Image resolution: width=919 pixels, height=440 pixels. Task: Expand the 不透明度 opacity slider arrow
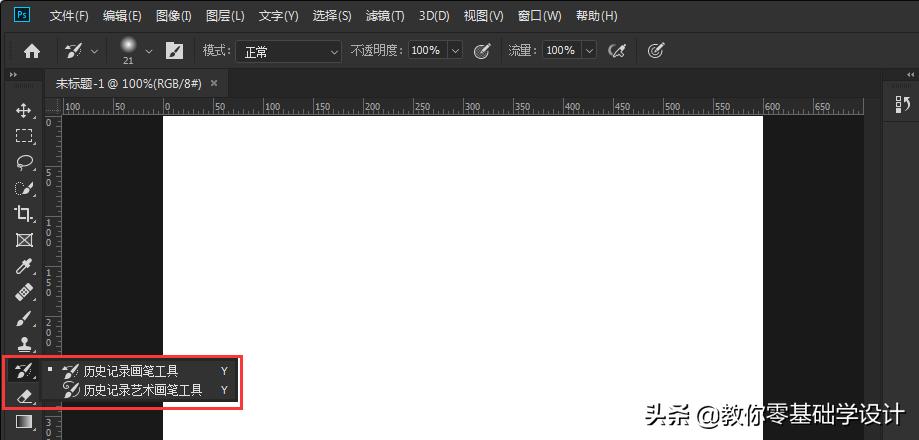[x=455, y=51]
